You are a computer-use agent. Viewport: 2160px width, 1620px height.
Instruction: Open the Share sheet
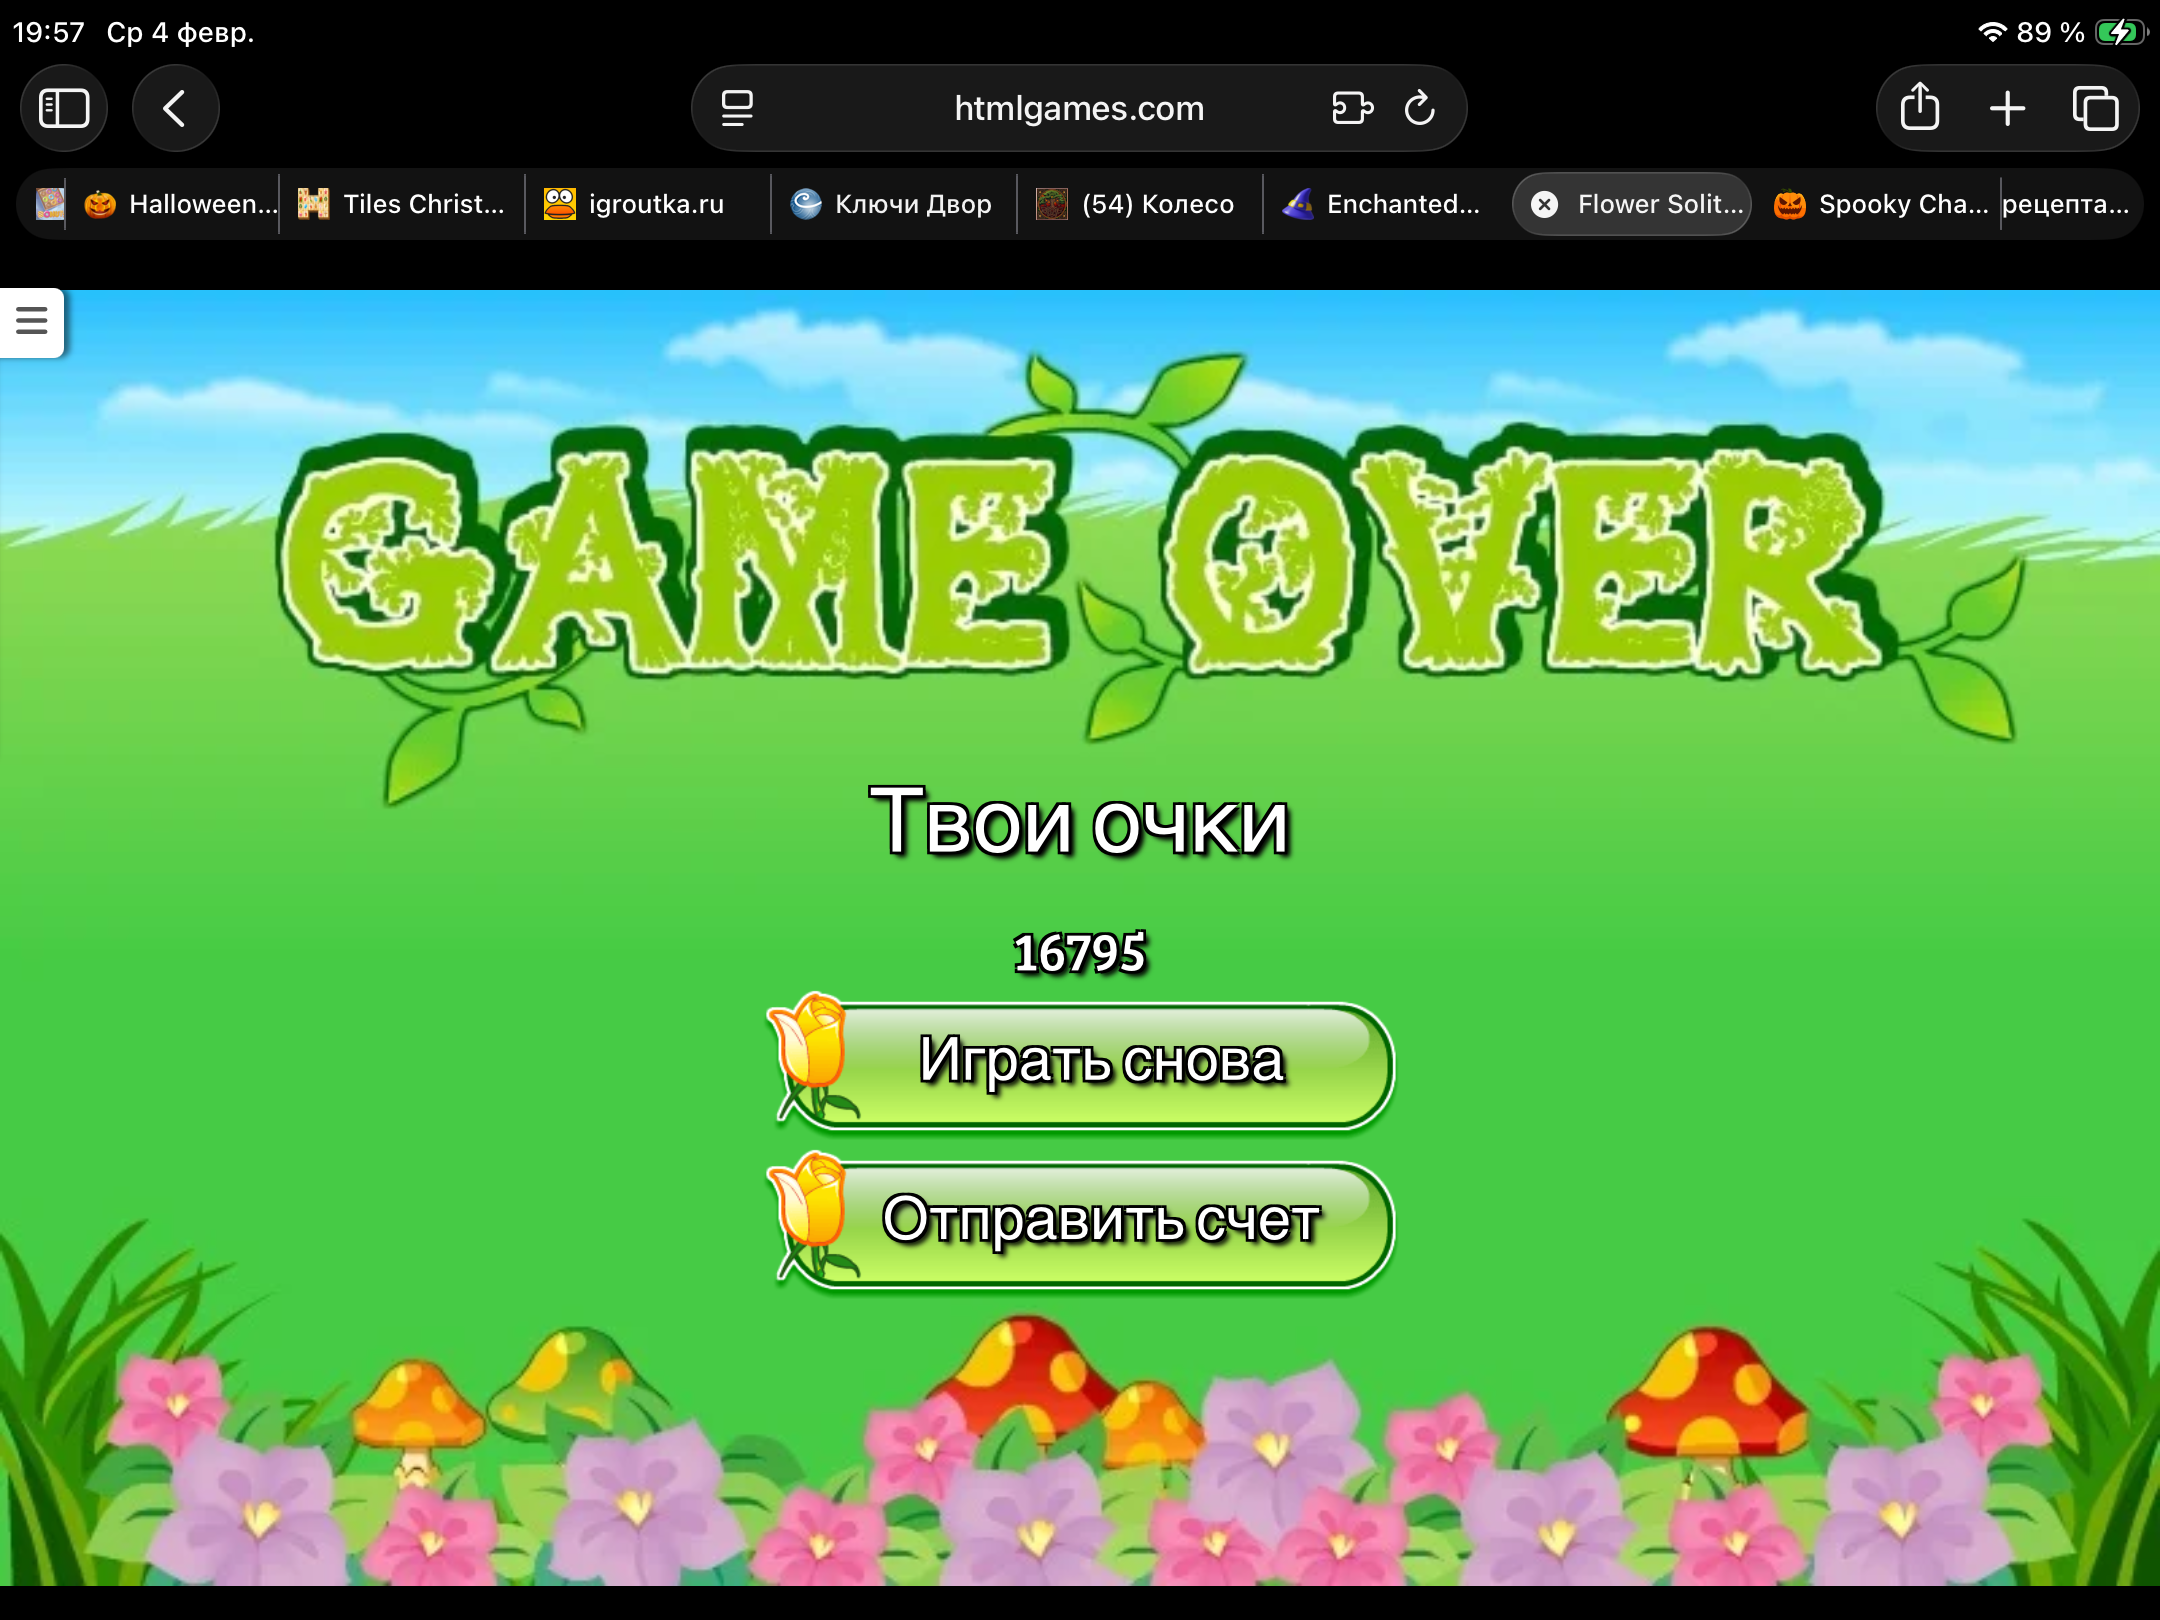coord(1919,108)
